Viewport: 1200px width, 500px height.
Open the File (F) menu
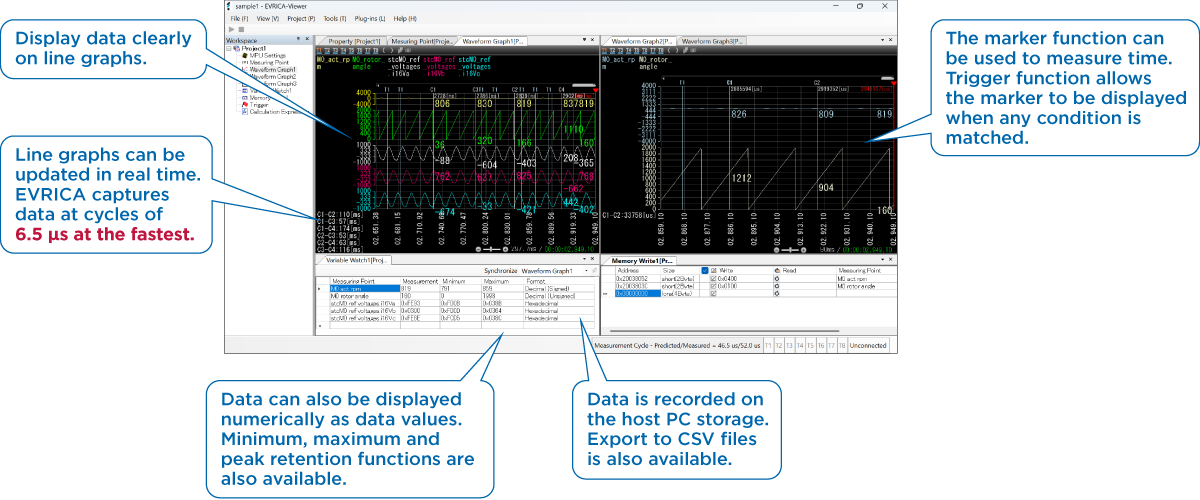coord(239,19)
